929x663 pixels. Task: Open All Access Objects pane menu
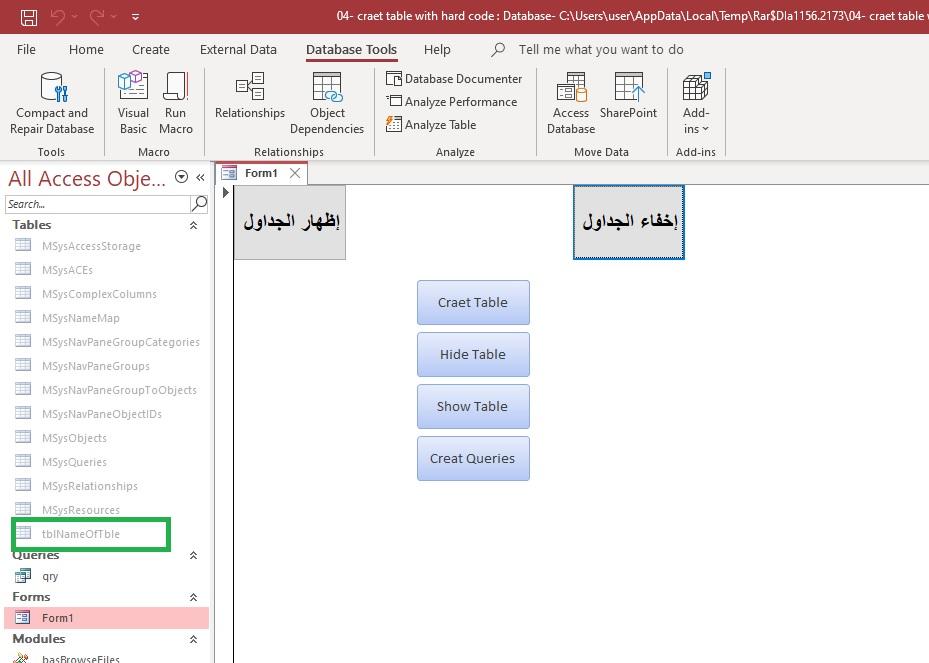[x=181, y=178]
